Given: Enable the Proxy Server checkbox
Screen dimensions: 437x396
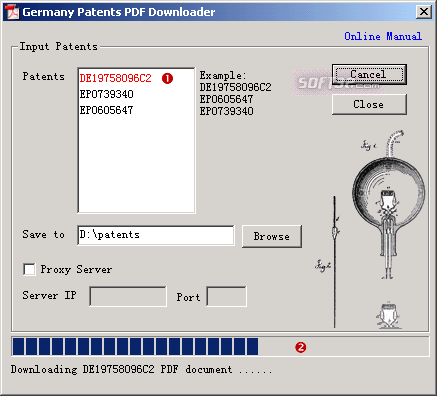Looking at the screenshot, I should (x=29, y=269).
